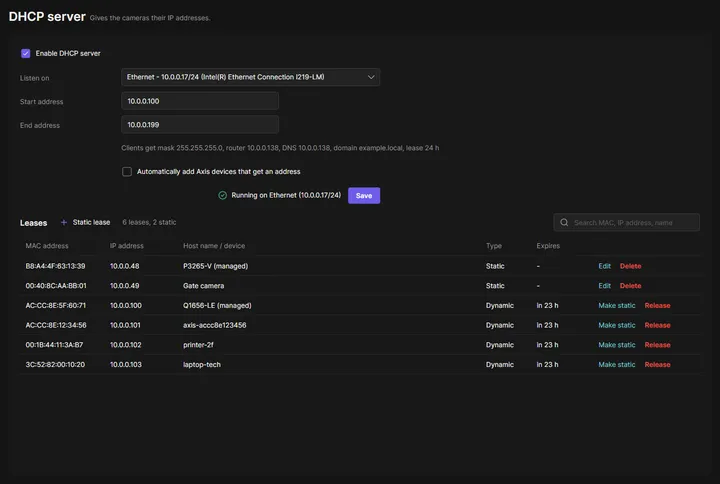Select MAC address 3C:52:82:00:10:20

click(55, 365)
